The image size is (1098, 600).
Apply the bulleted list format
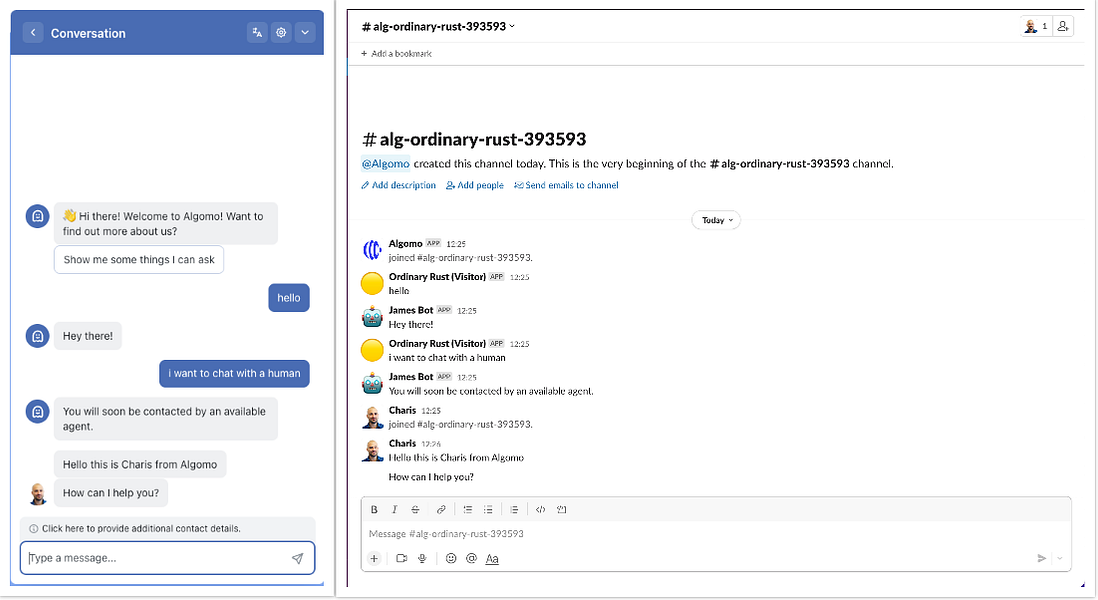(488, 510)
